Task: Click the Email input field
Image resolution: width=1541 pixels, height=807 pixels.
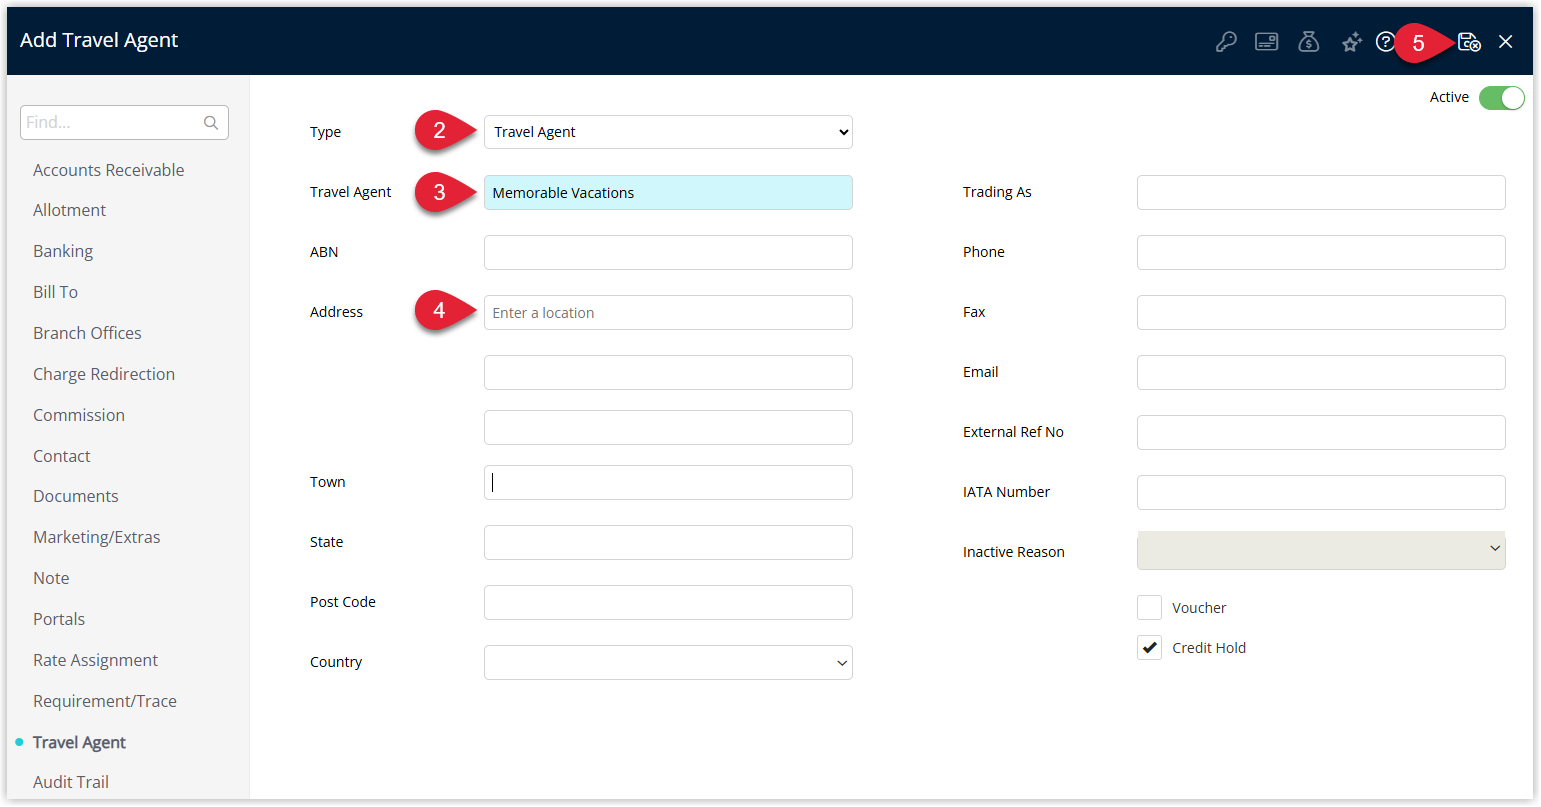Action: click(1321, 372)
